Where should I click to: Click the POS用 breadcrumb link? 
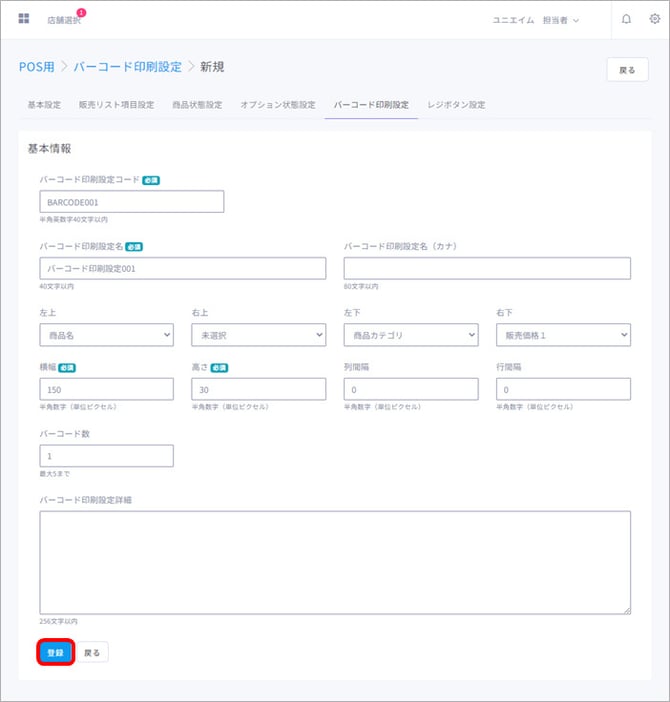(37, 67)
